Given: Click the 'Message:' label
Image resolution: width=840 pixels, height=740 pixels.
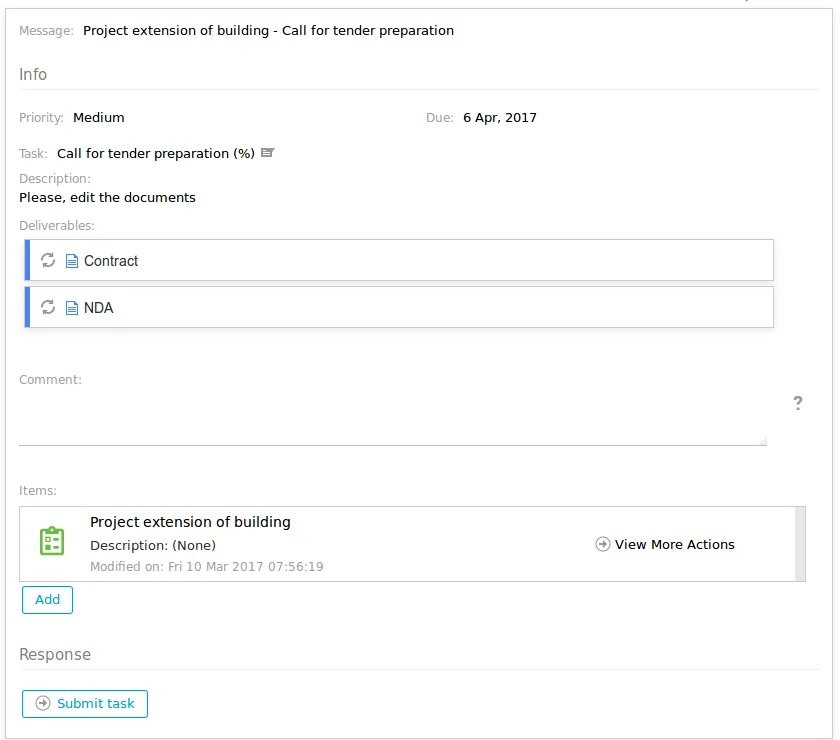Looking at the screenshot, I should (x=47, y=31).
